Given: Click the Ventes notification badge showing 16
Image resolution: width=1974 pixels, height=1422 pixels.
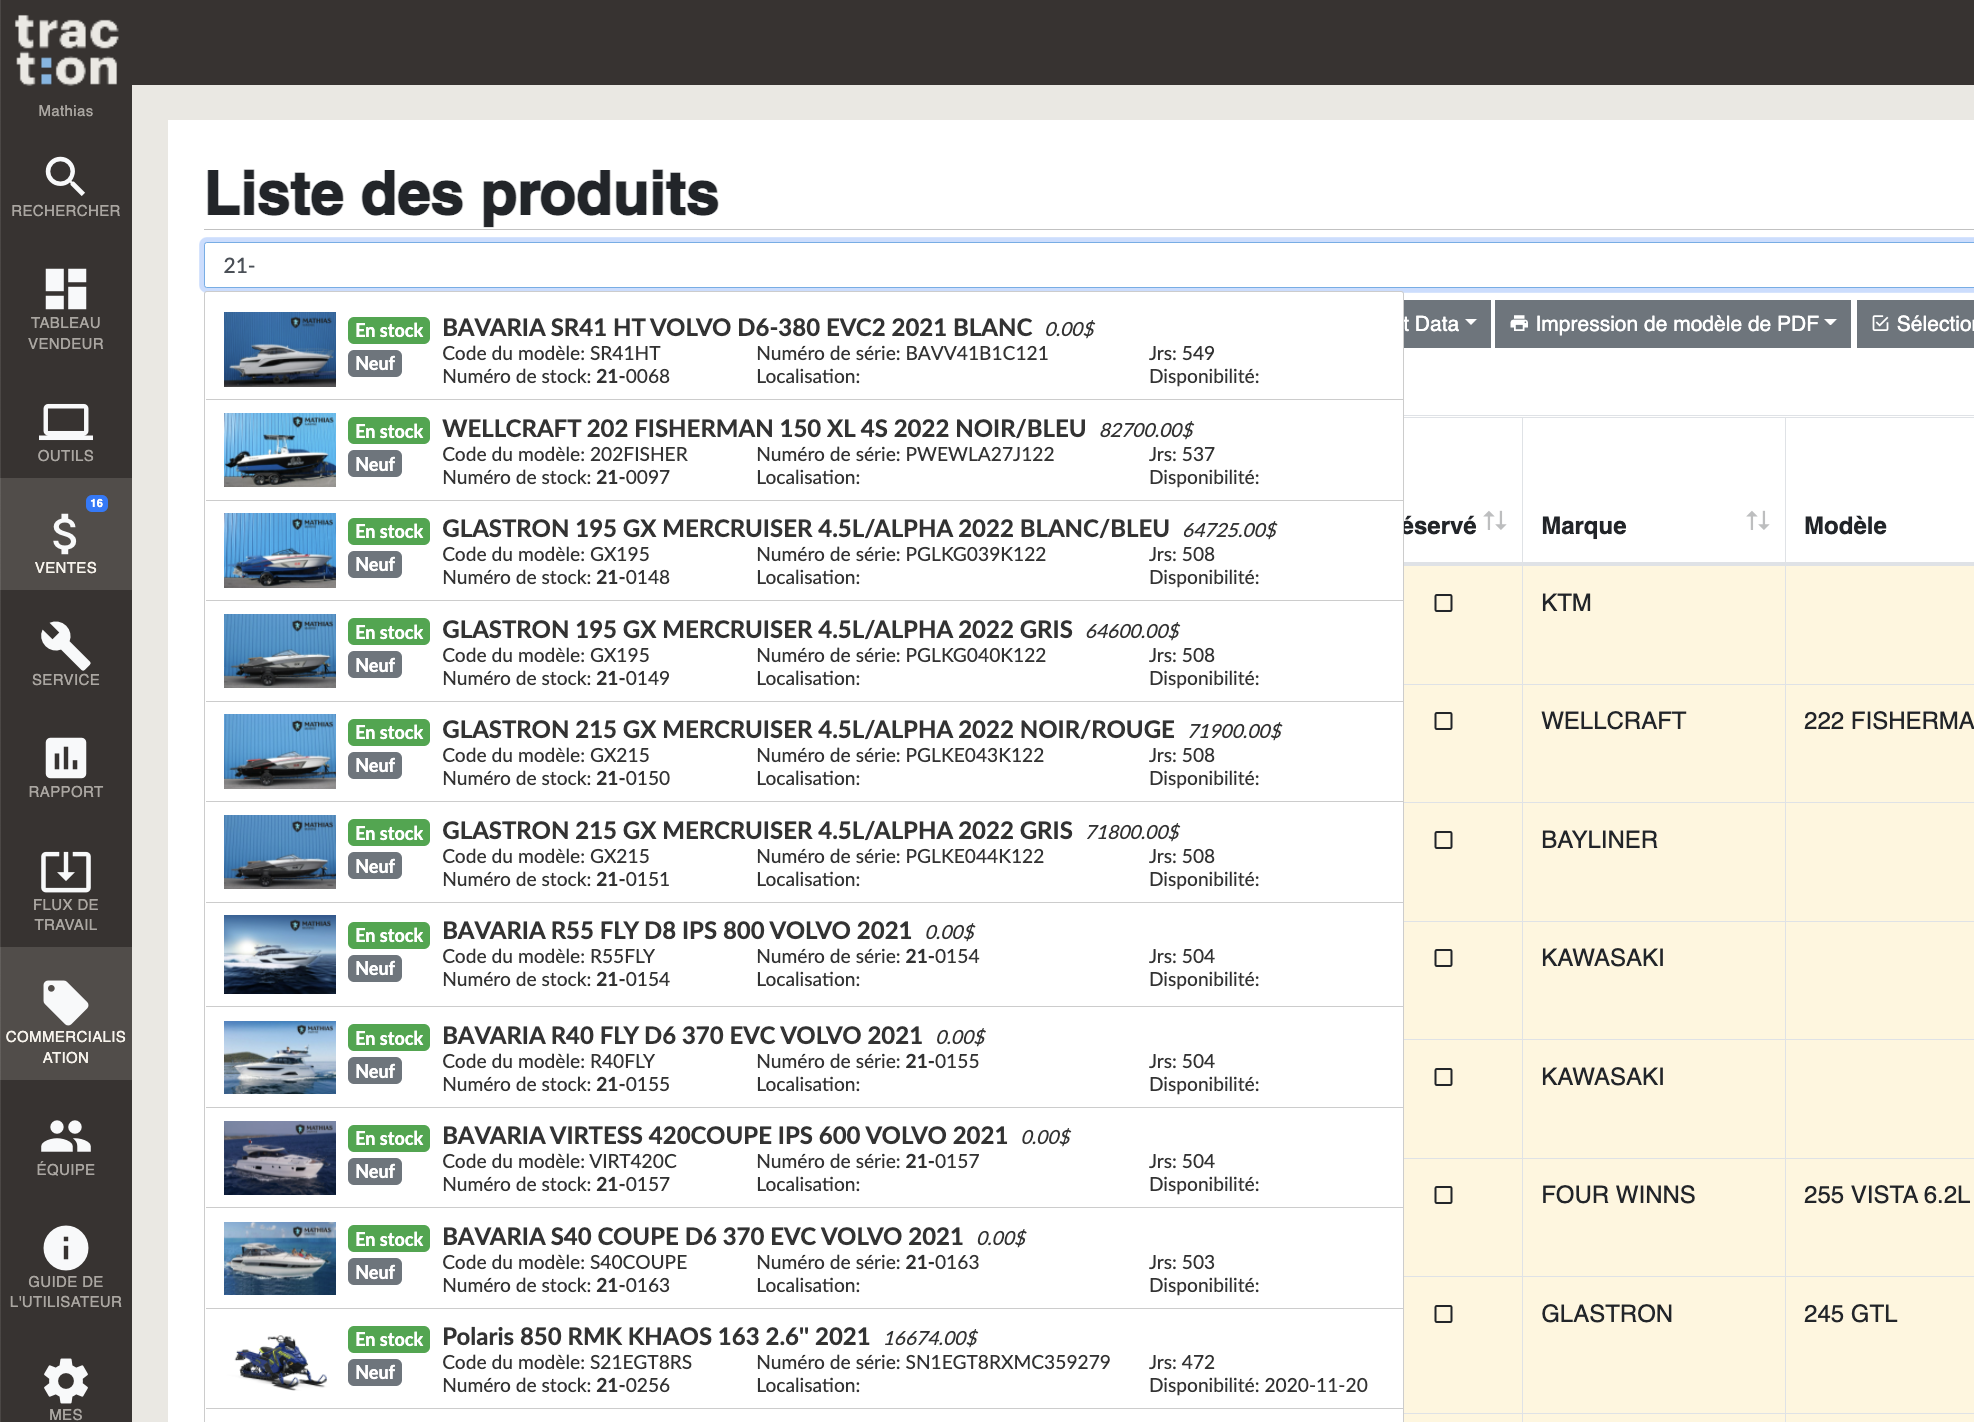Looking at the screenshot, I should (96, 503).
